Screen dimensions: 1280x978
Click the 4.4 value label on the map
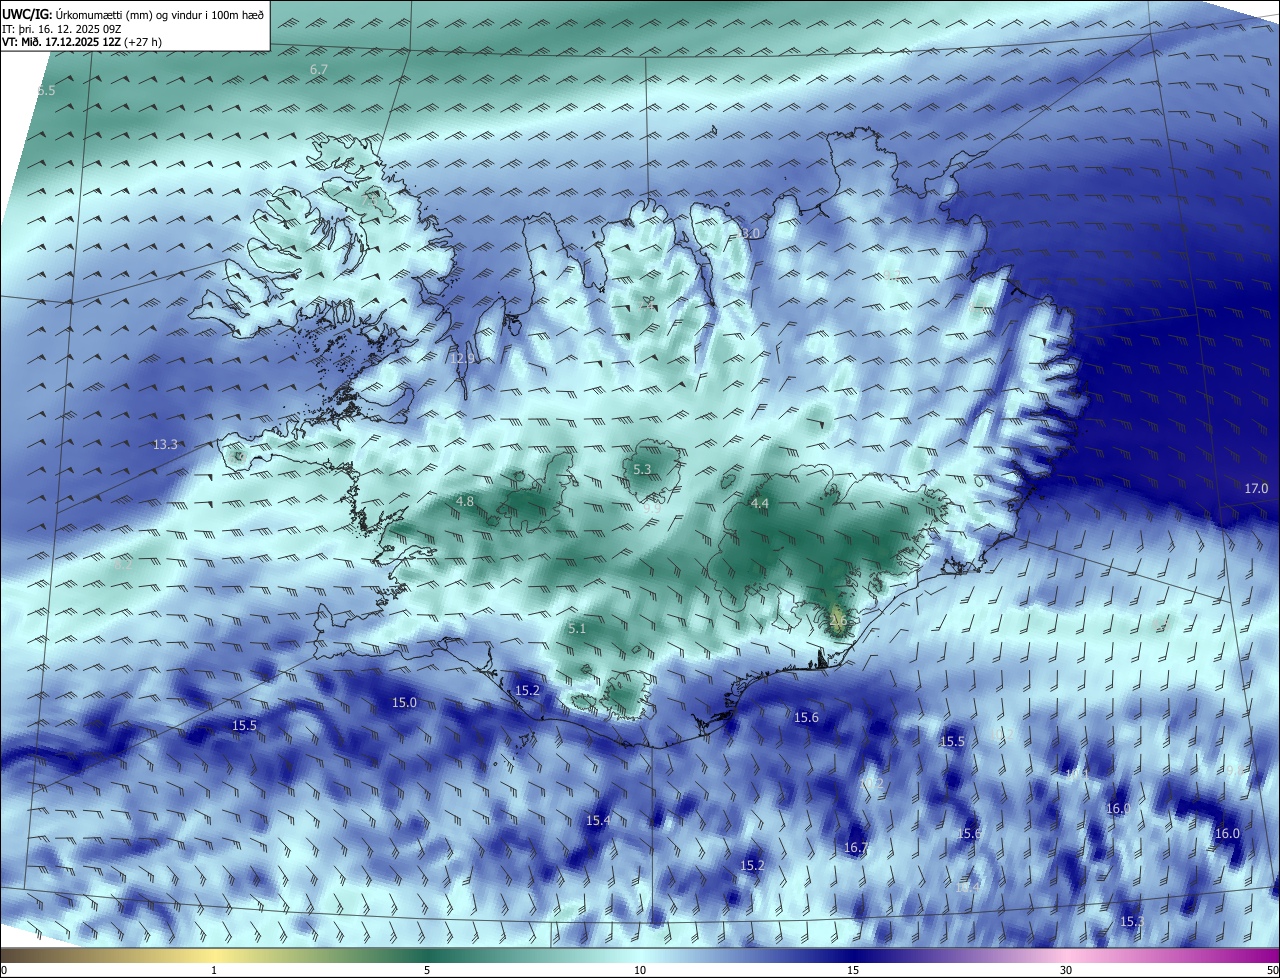[x=760, y=503]
